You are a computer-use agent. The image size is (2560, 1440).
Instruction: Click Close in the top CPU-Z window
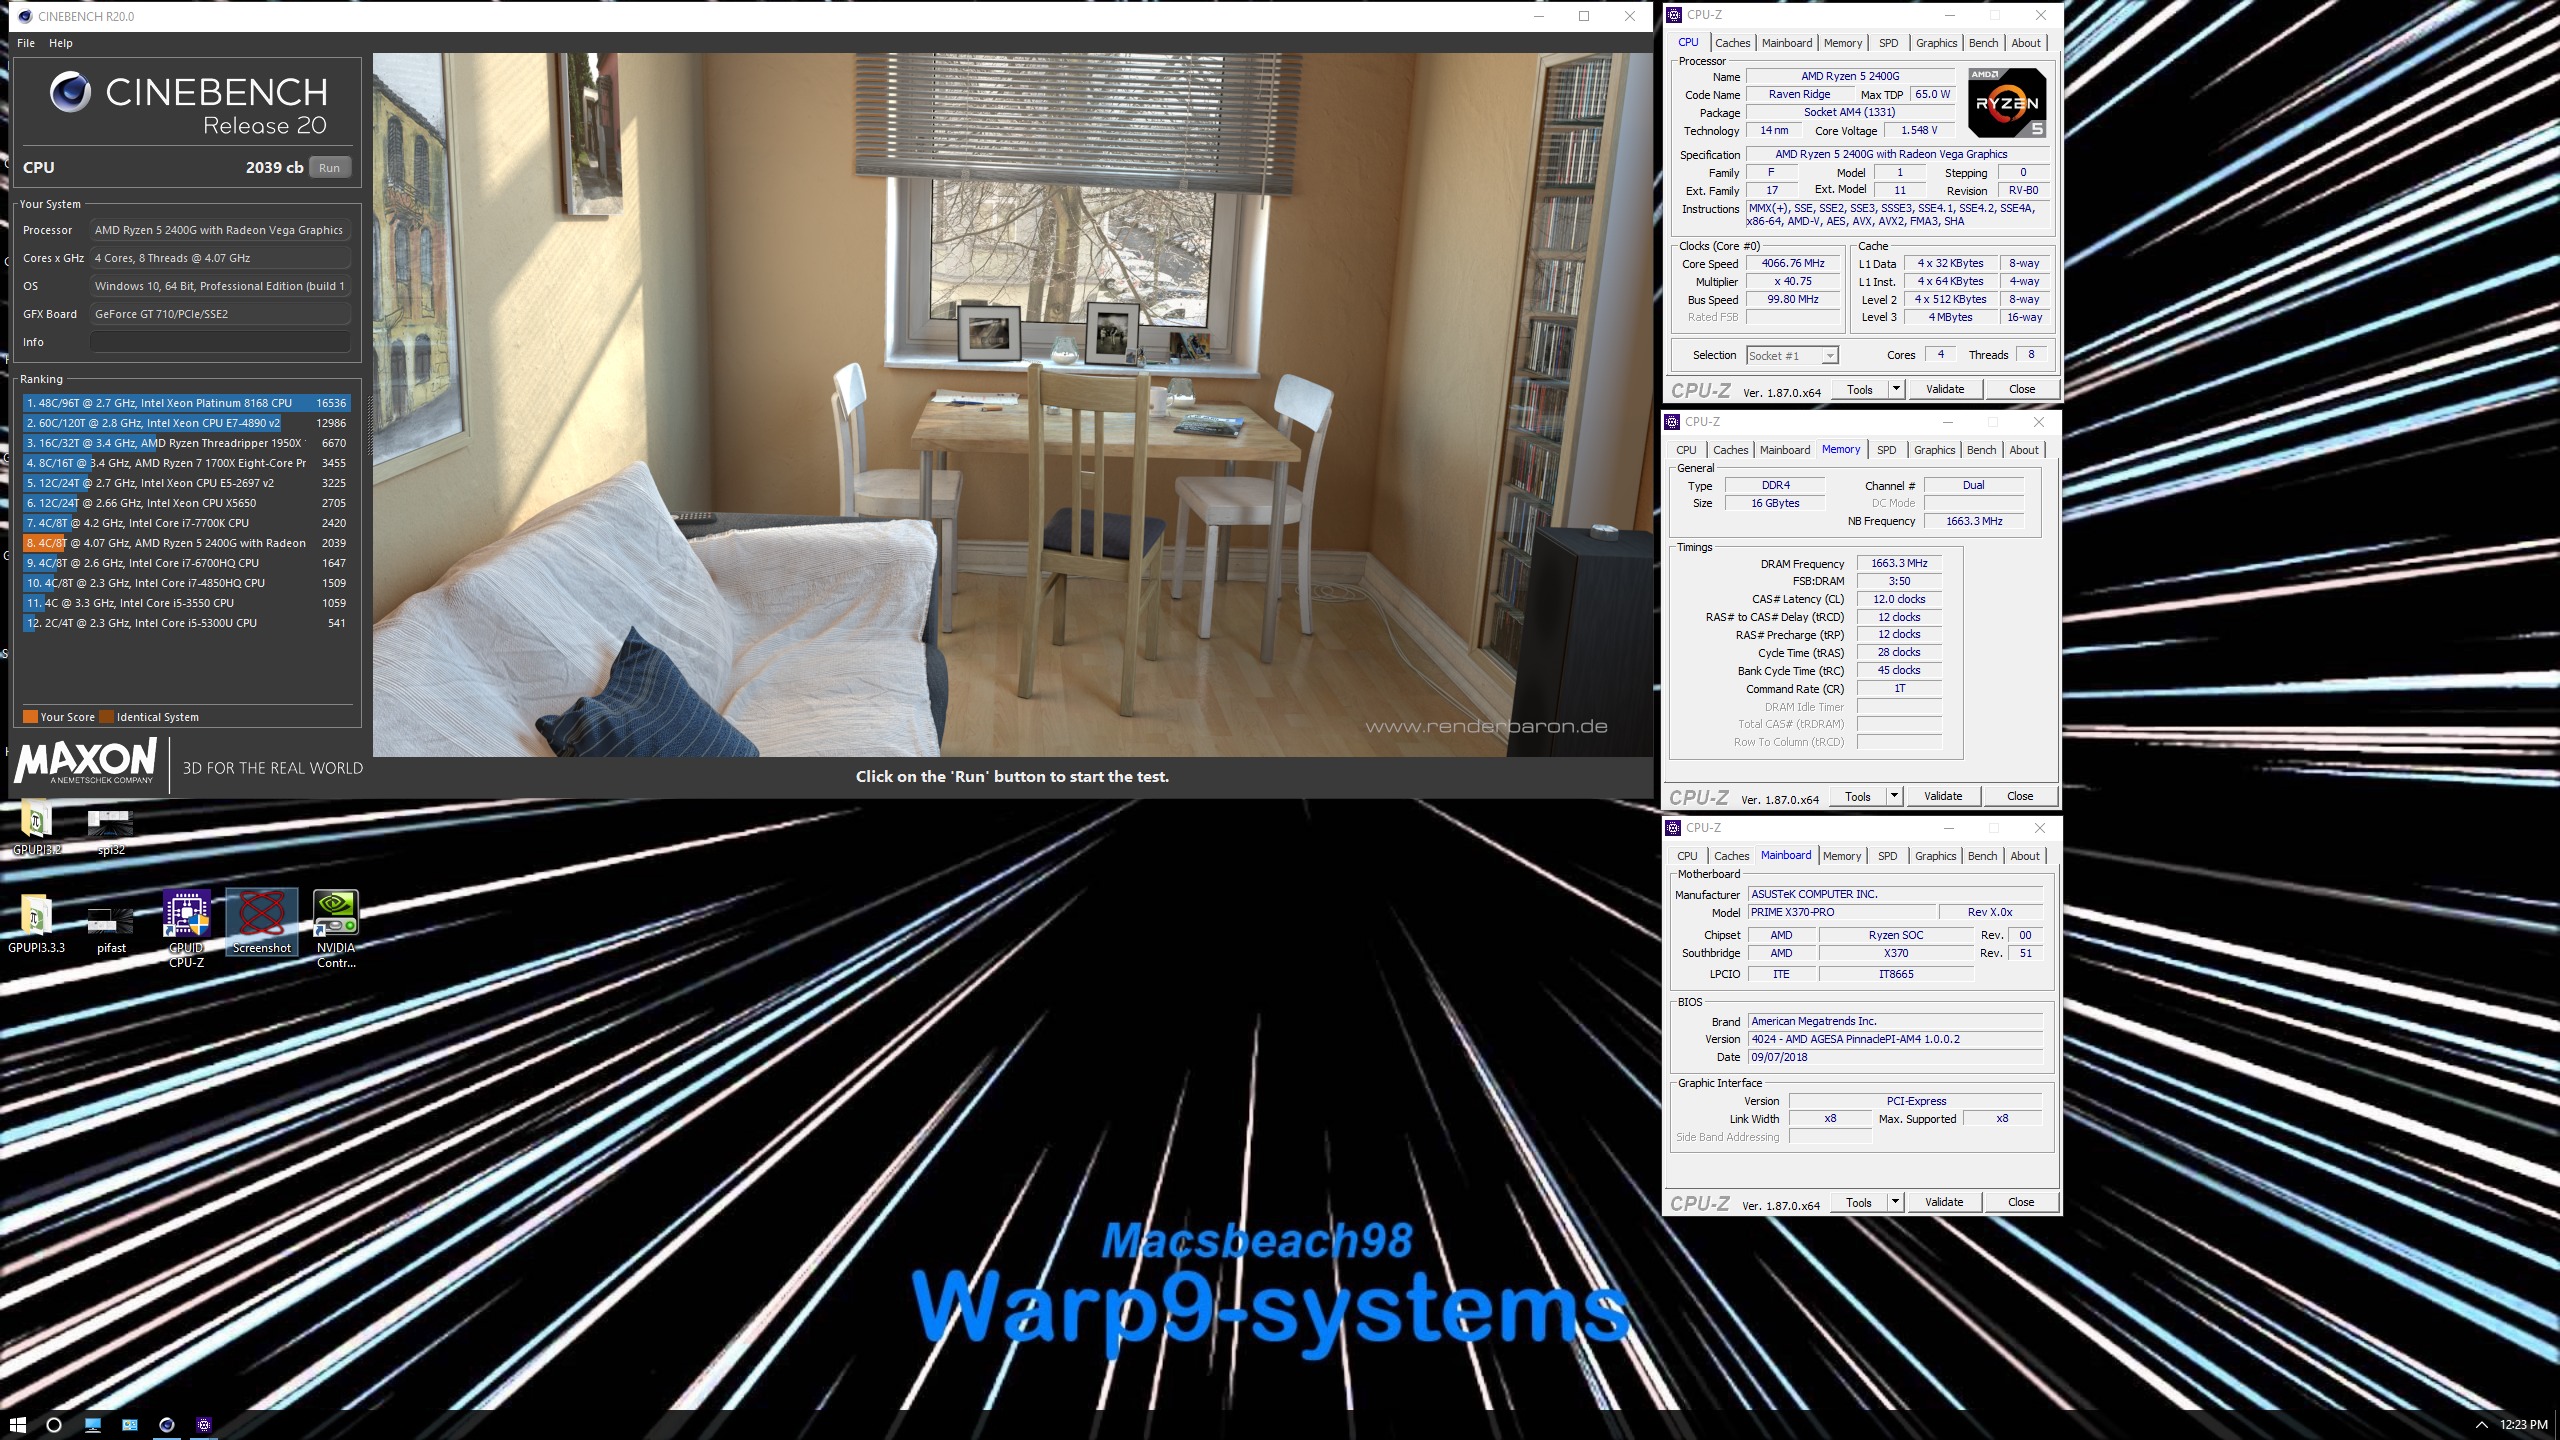[2022, 389]
